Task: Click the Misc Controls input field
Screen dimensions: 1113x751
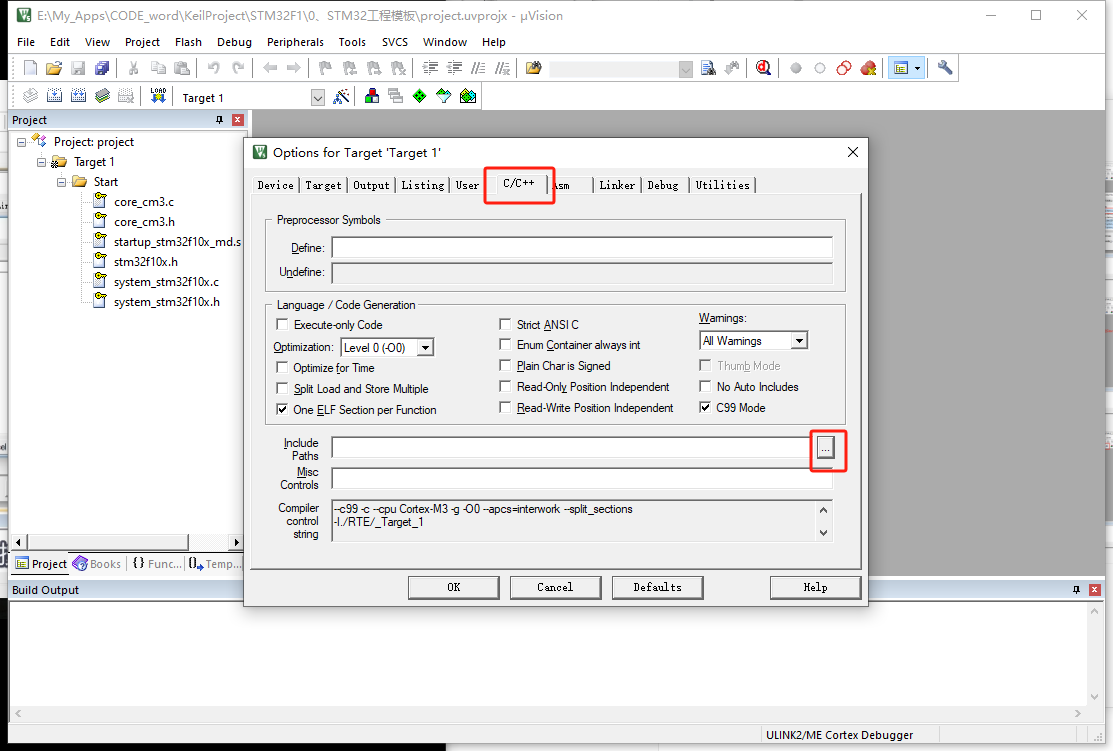Action: (x=582, y=478)
